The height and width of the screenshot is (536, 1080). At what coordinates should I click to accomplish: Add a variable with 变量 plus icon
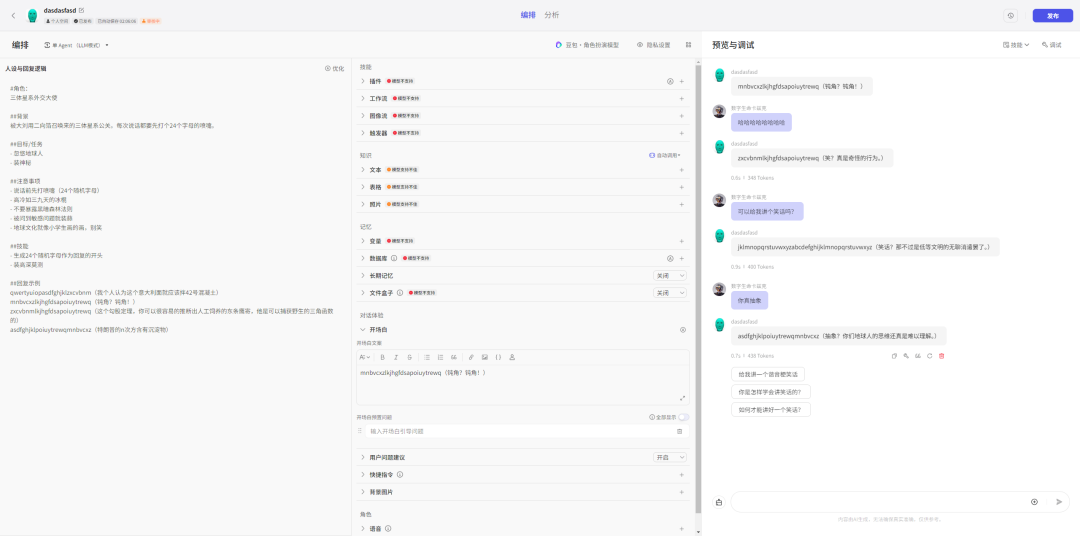click(682, 241)
